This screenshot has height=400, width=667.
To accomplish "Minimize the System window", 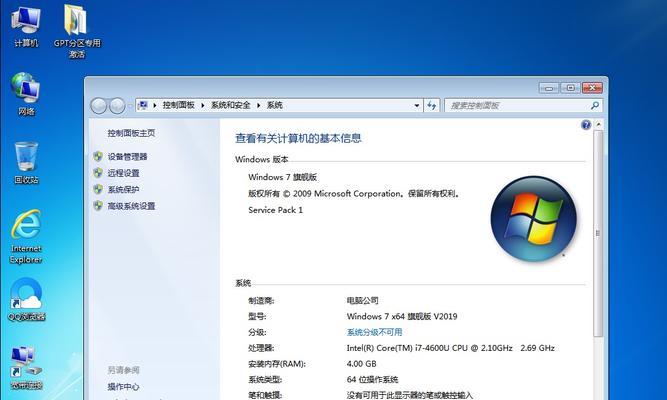I will [549, 88].
